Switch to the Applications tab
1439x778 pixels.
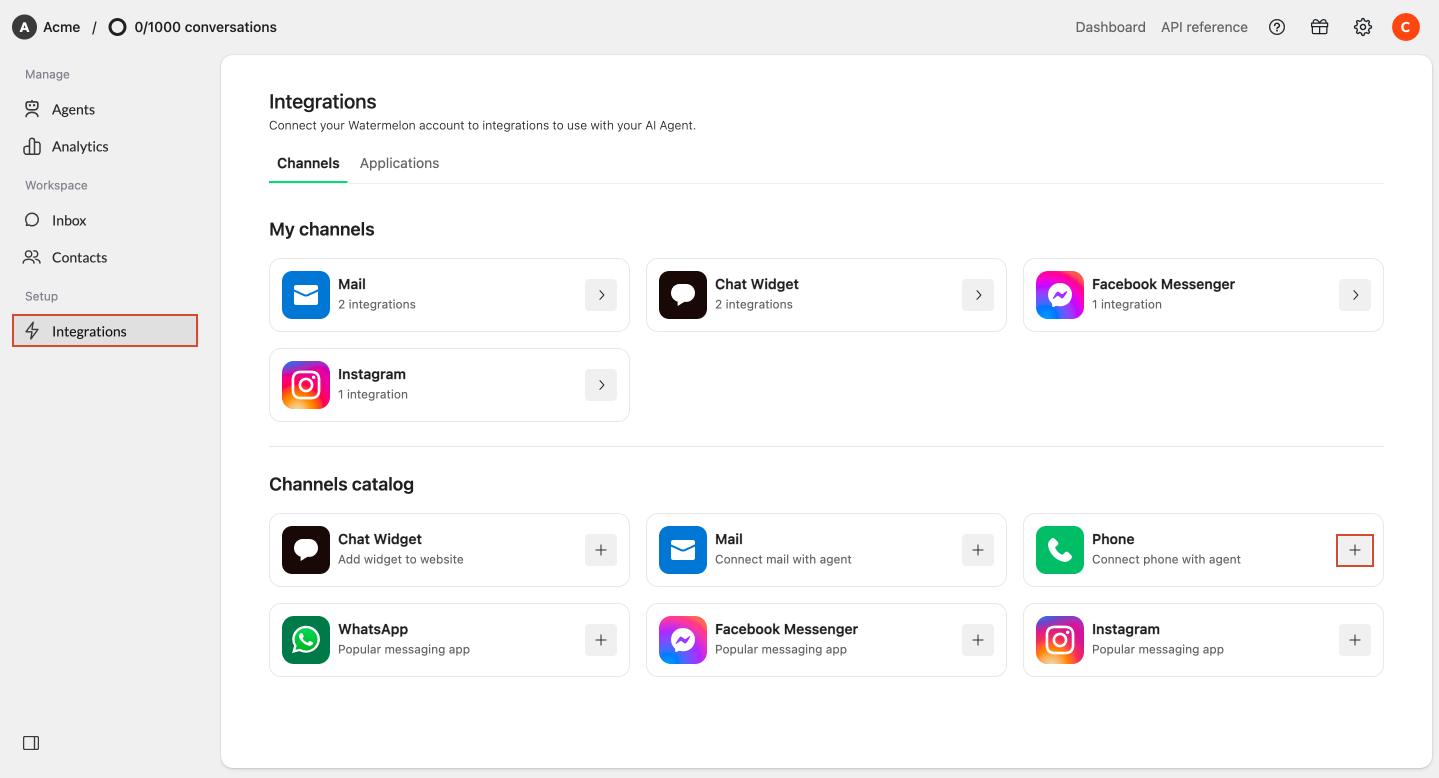[399, 163]
